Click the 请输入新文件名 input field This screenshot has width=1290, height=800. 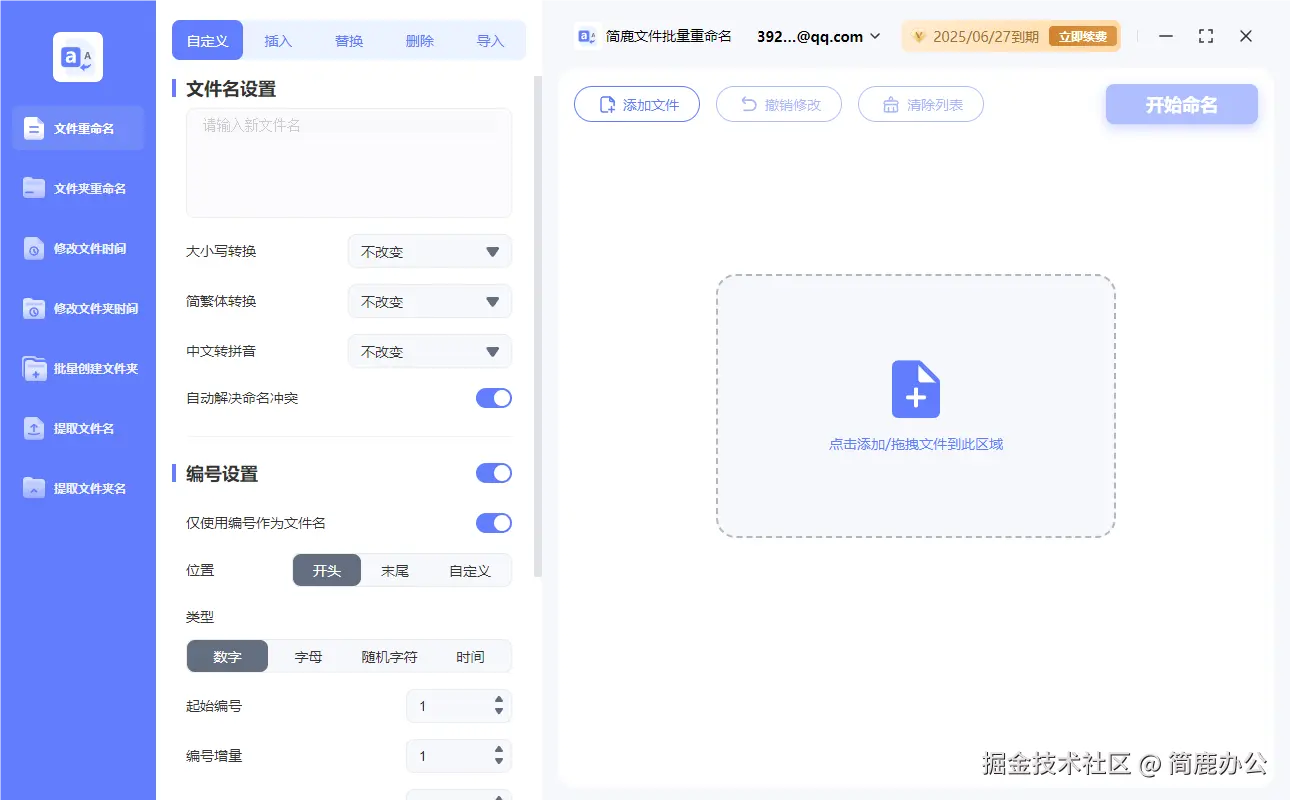click(348, 160)
